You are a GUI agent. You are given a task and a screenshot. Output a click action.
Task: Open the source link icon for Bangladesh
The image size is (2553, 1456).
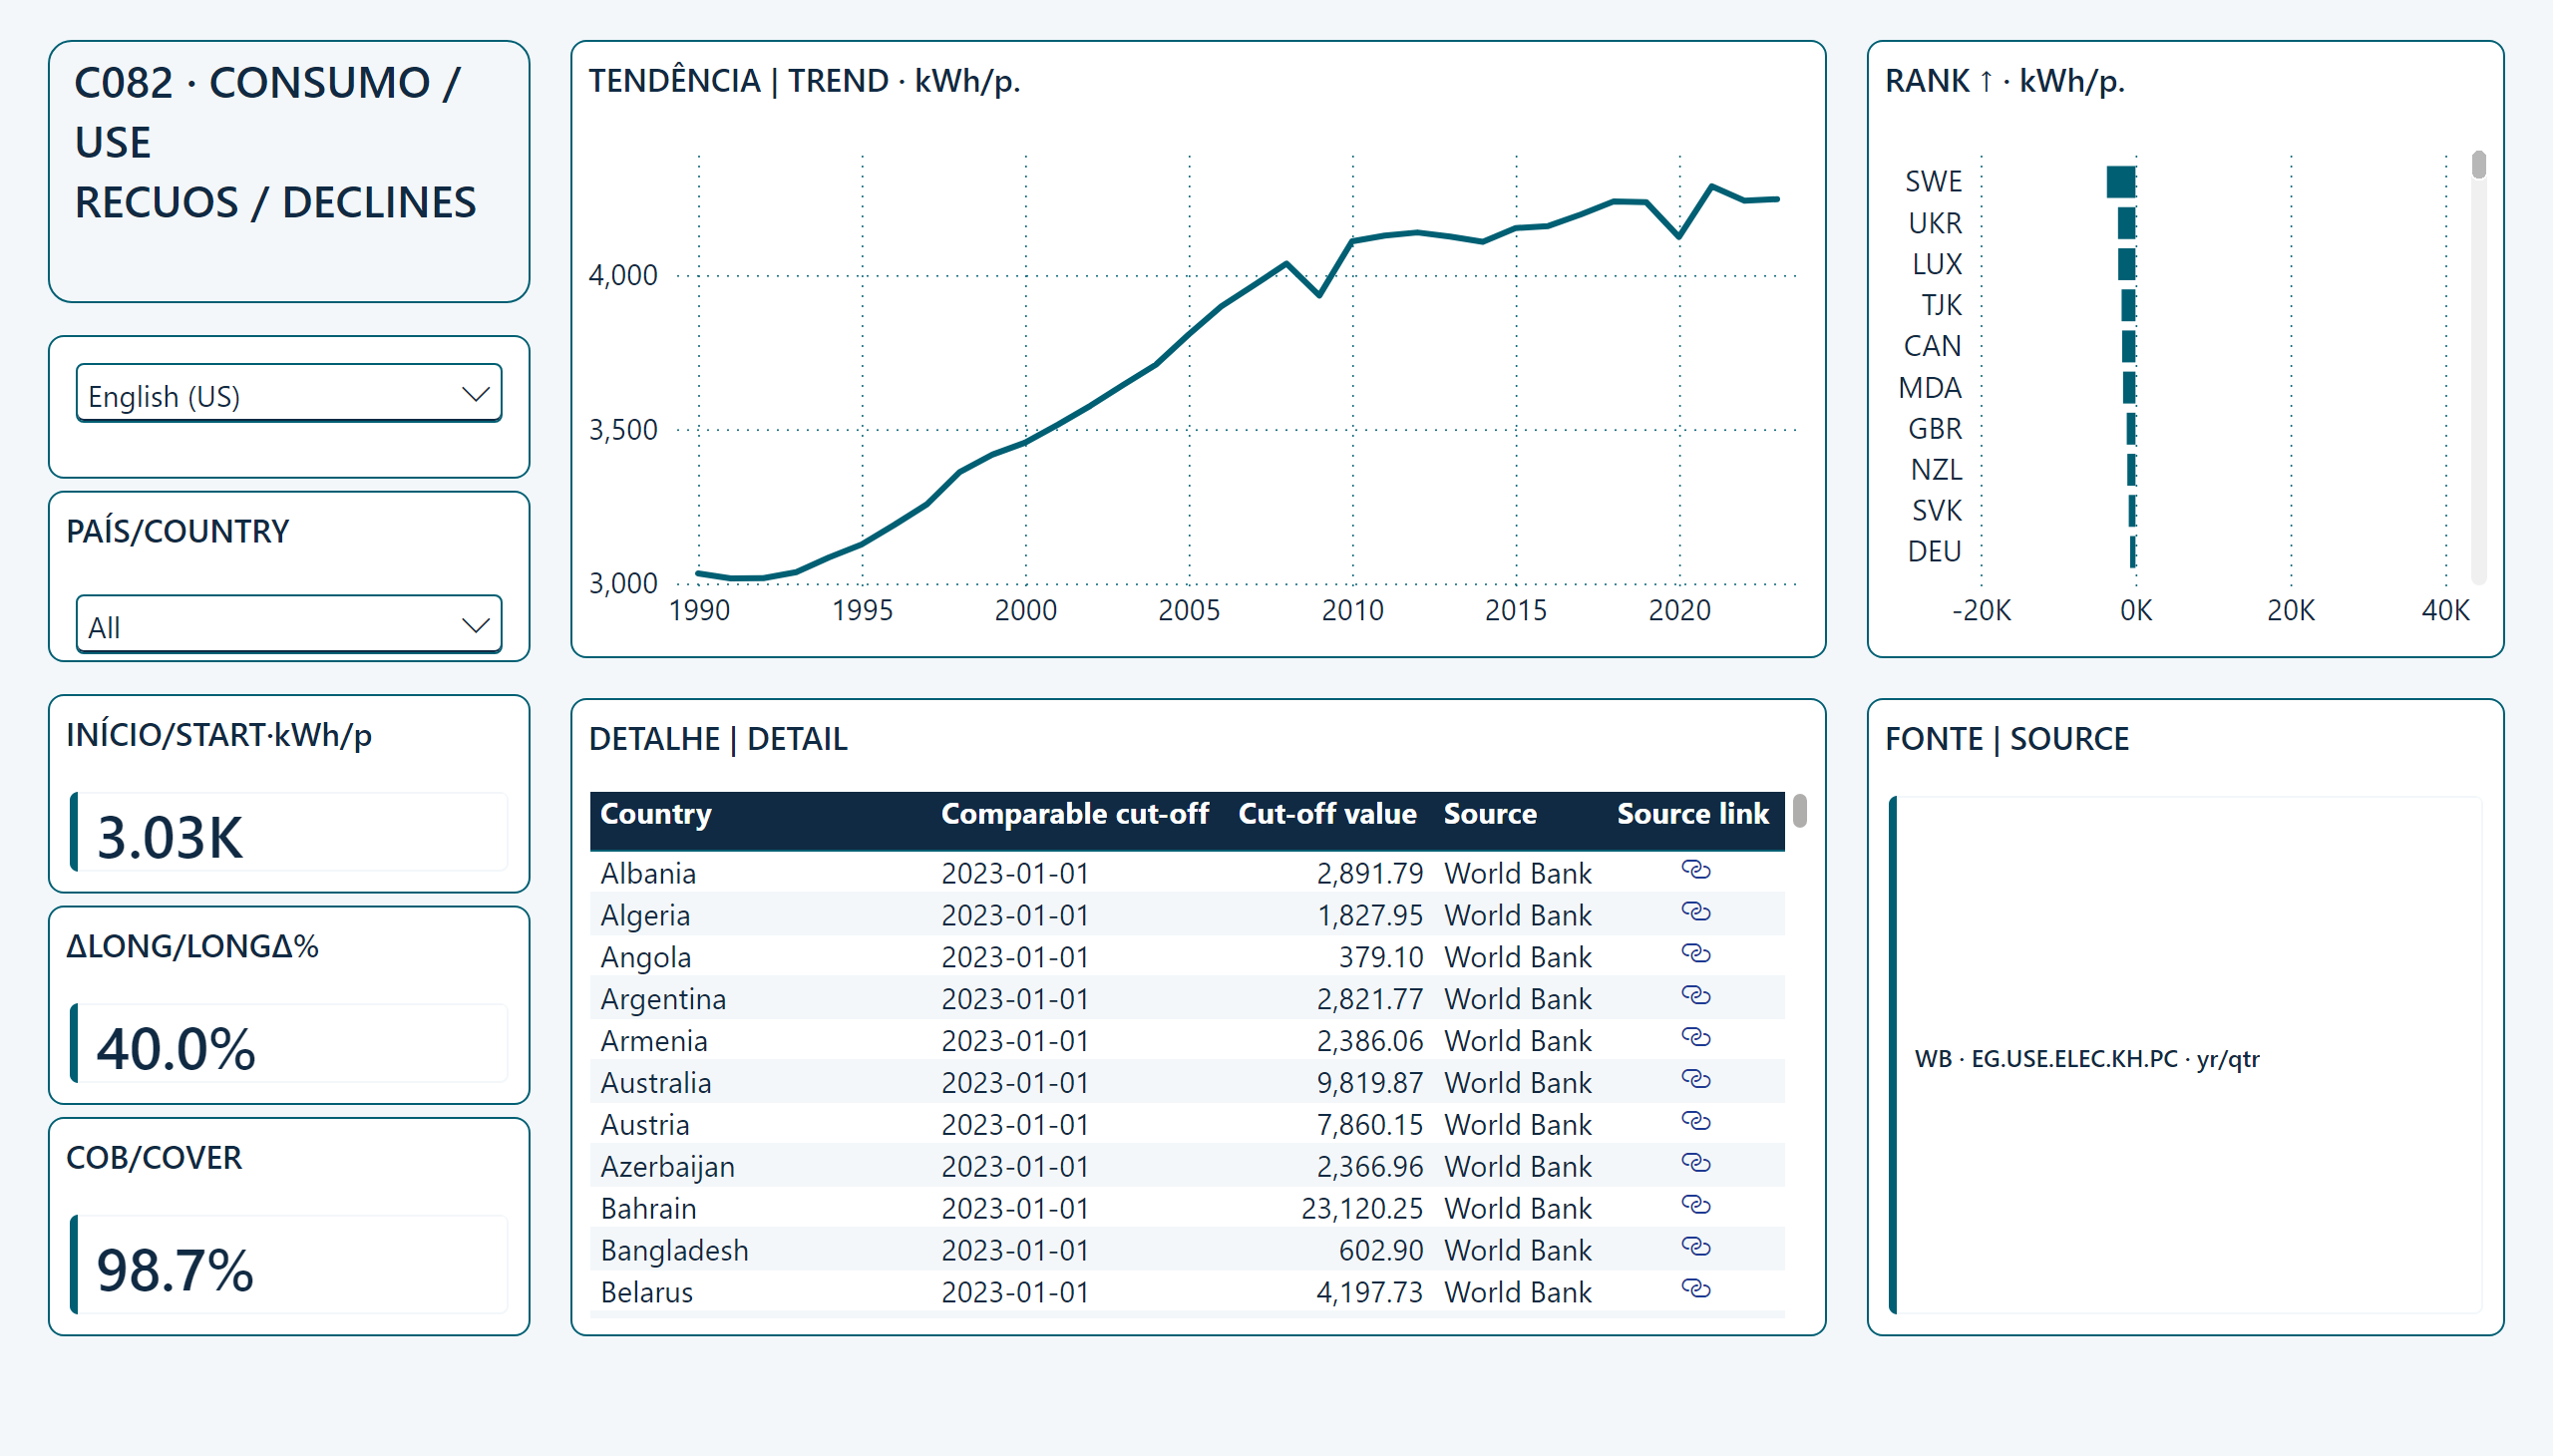coord(1695,1247)
